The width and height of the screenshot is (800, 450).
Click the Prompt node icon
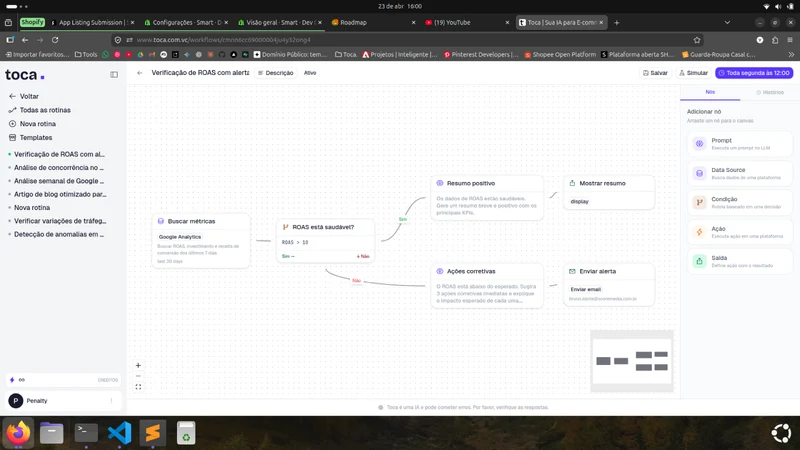(x=699, y=144)
